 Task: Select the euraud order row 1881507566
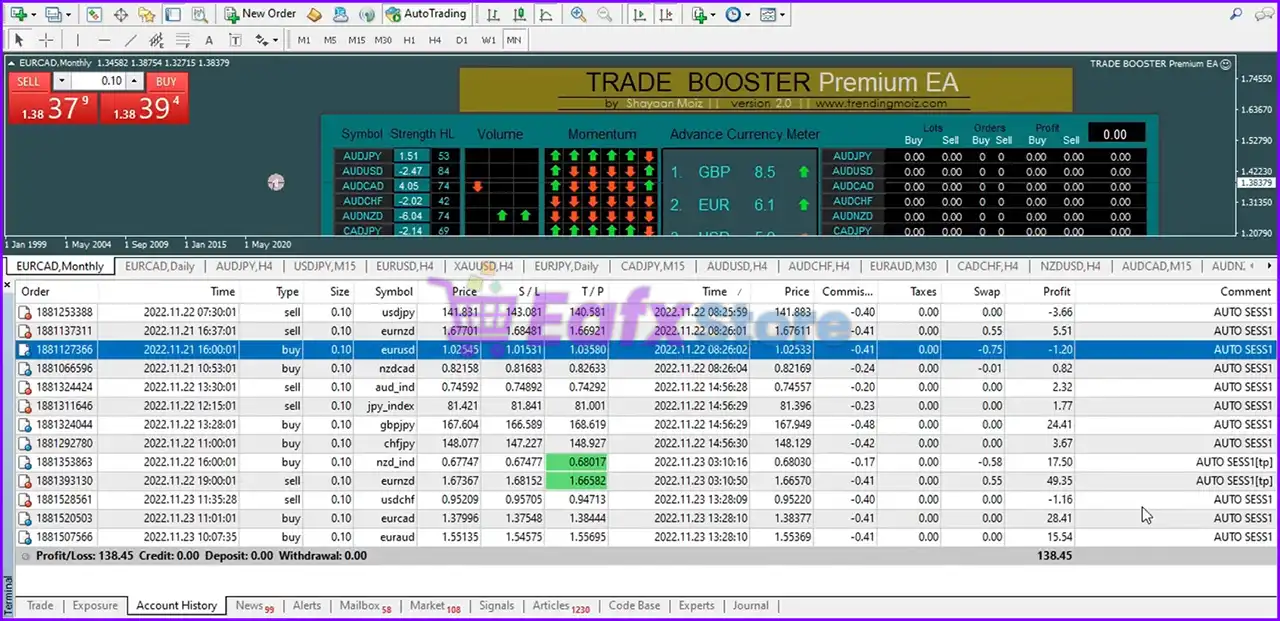pos(646,537)
